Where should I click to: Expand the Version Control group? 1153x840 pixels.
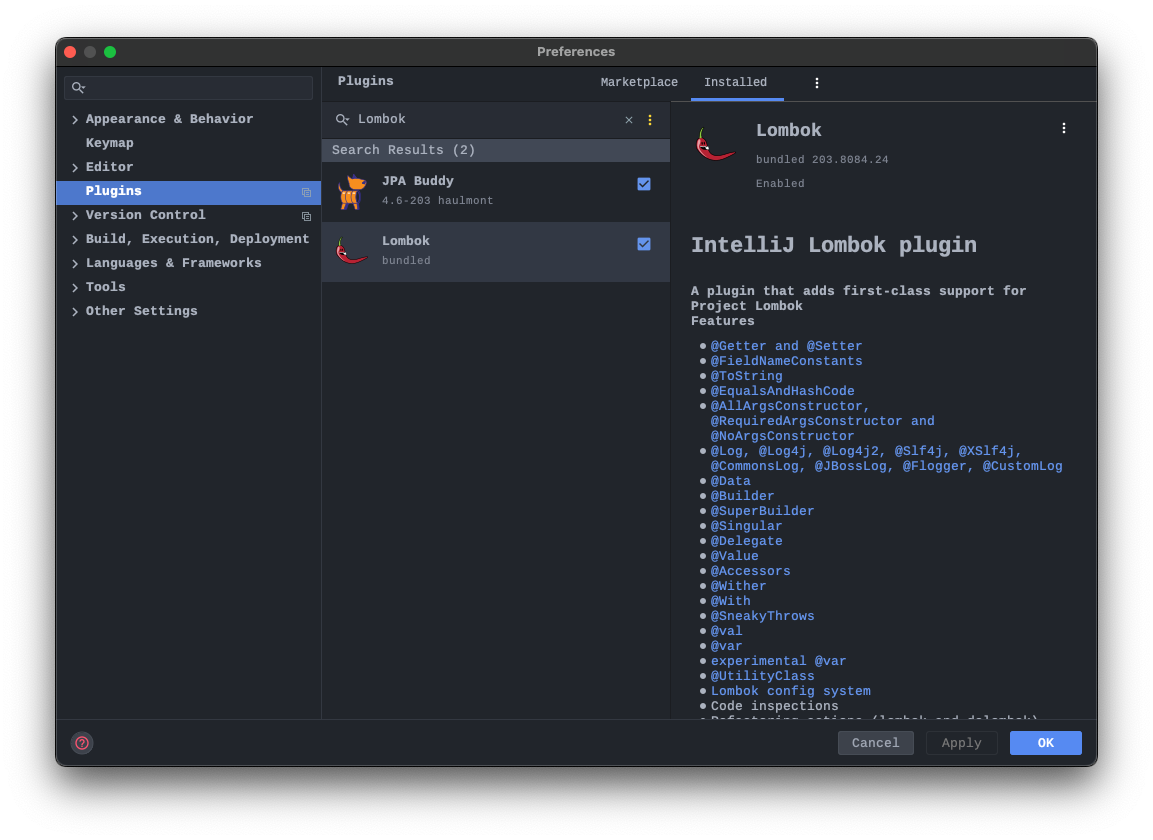tap(75, 216)
